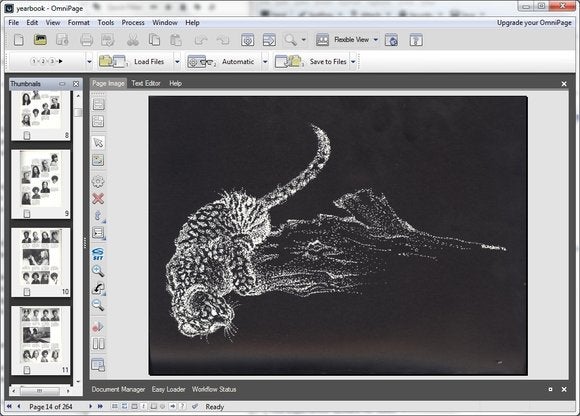Open the Process menu

(133, 23)
